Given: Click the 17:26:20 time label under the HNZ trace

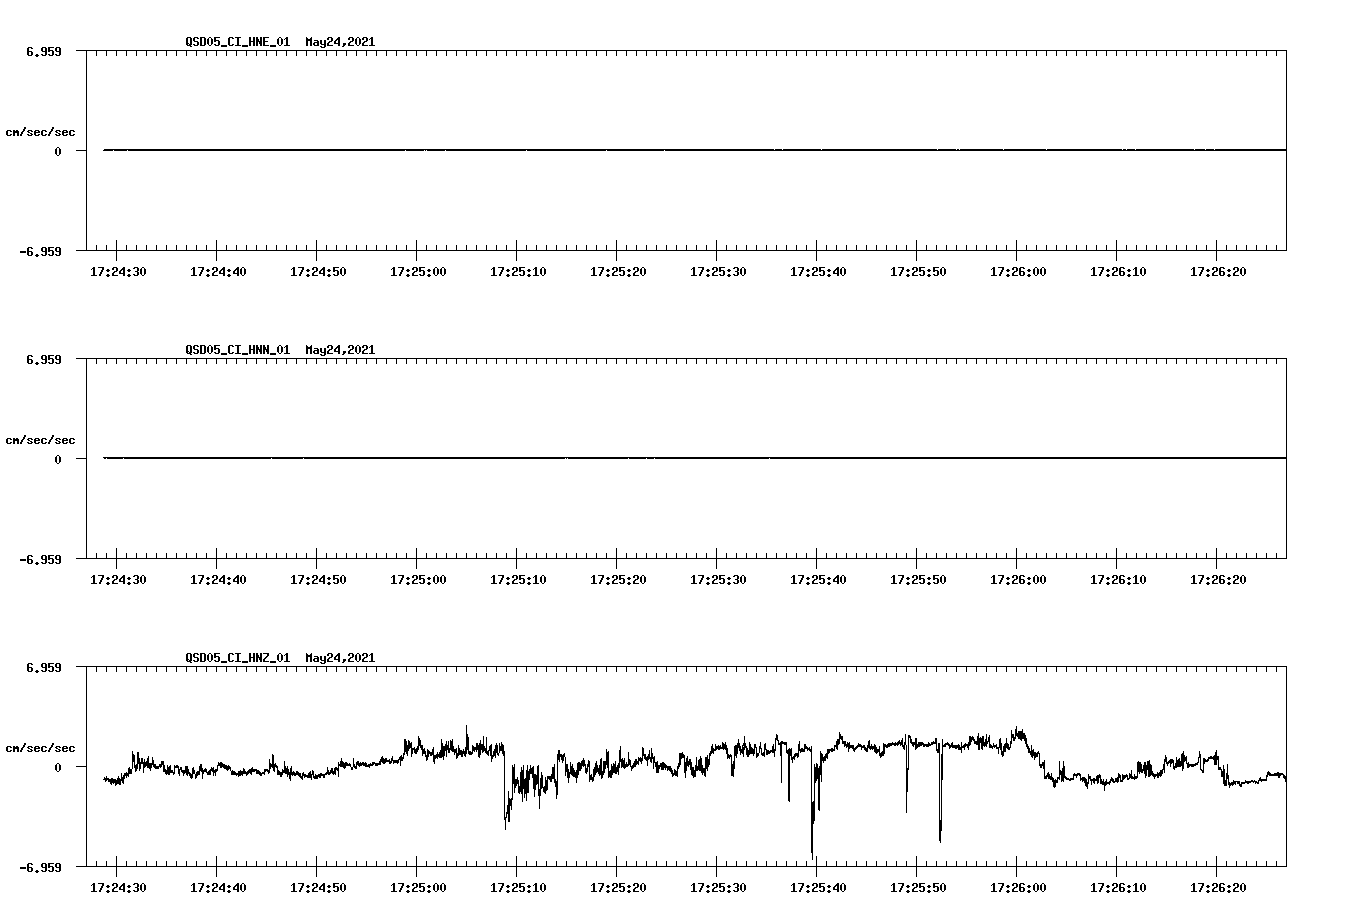Looking at the screenshot, I should pyautogui.click(x=1220, y=885).
